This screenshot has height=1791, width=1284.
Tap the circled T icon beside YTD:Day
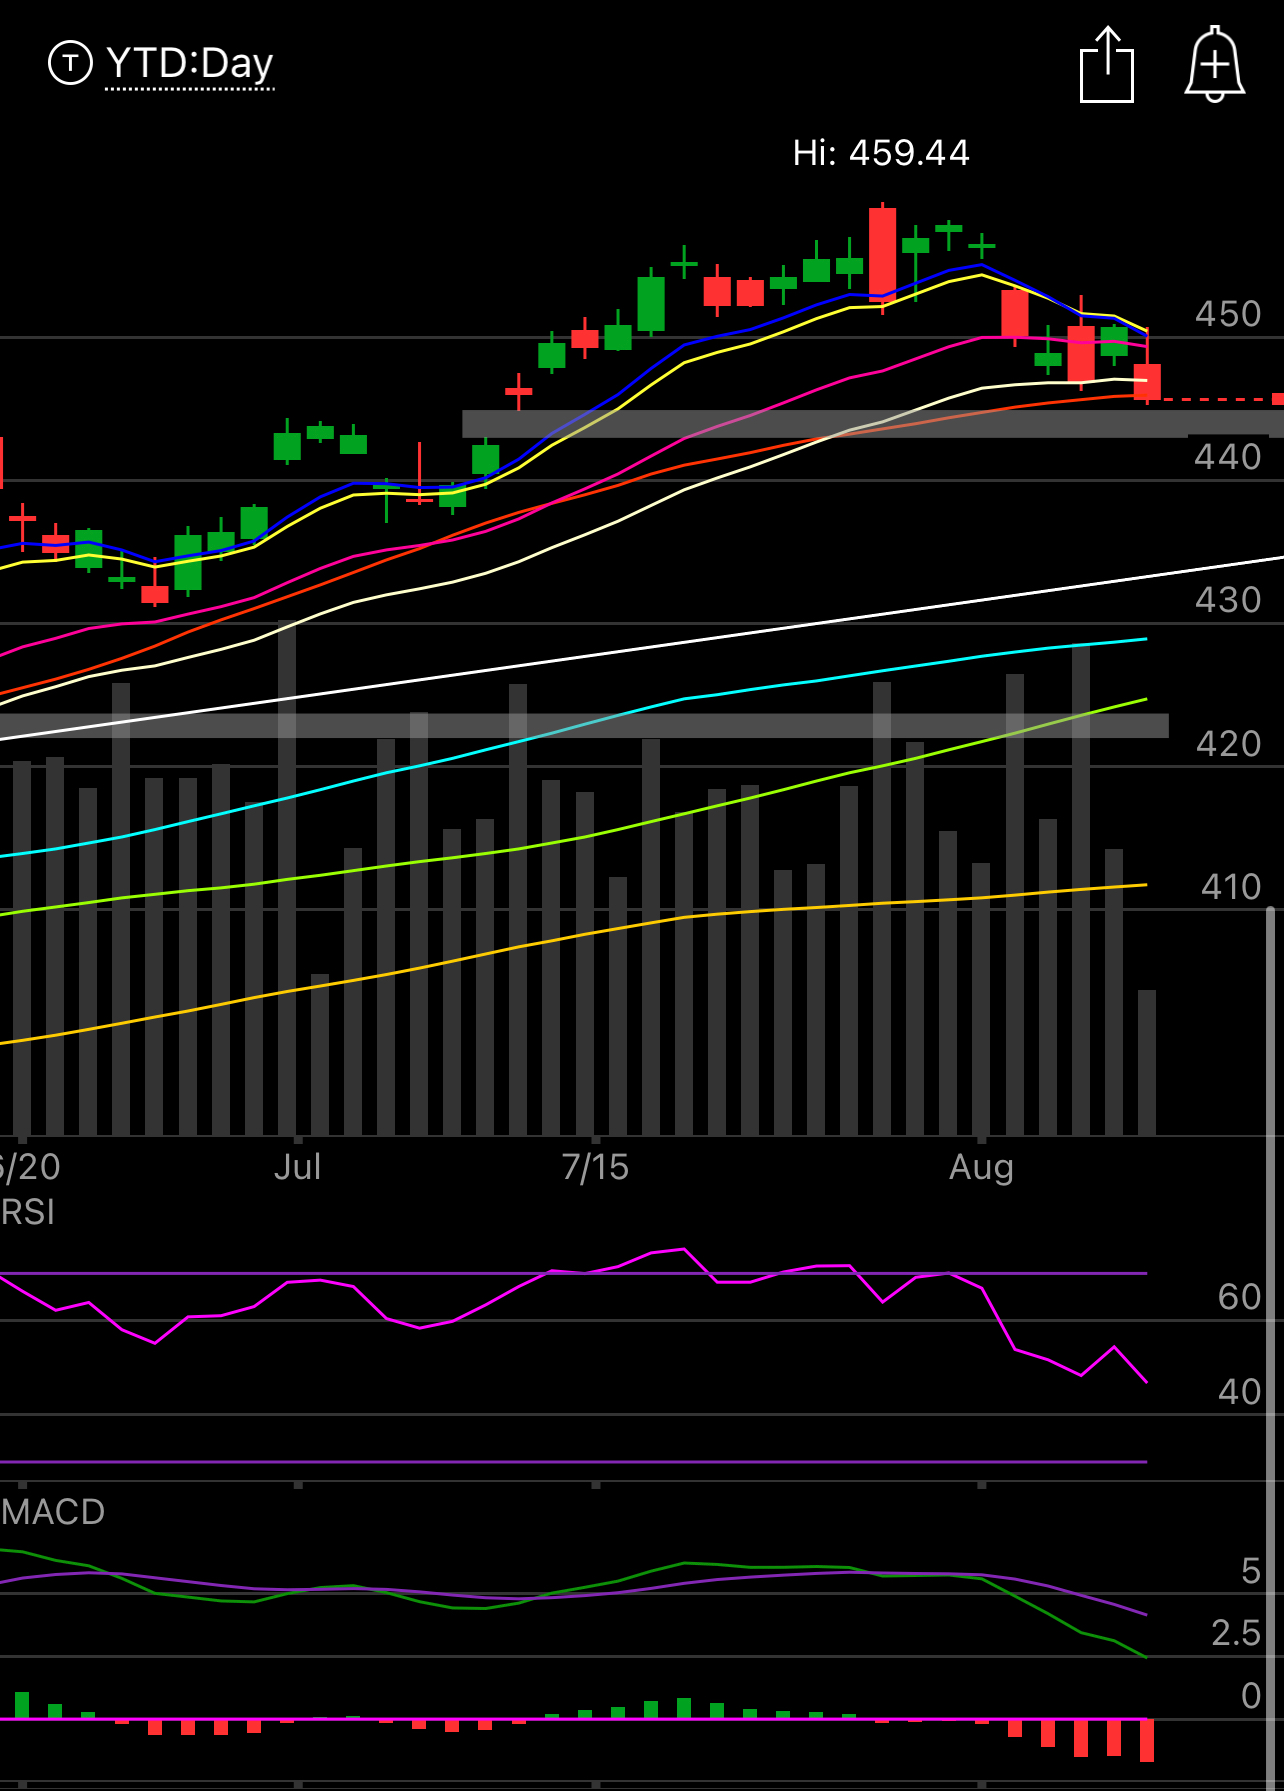tap(70, 63)
